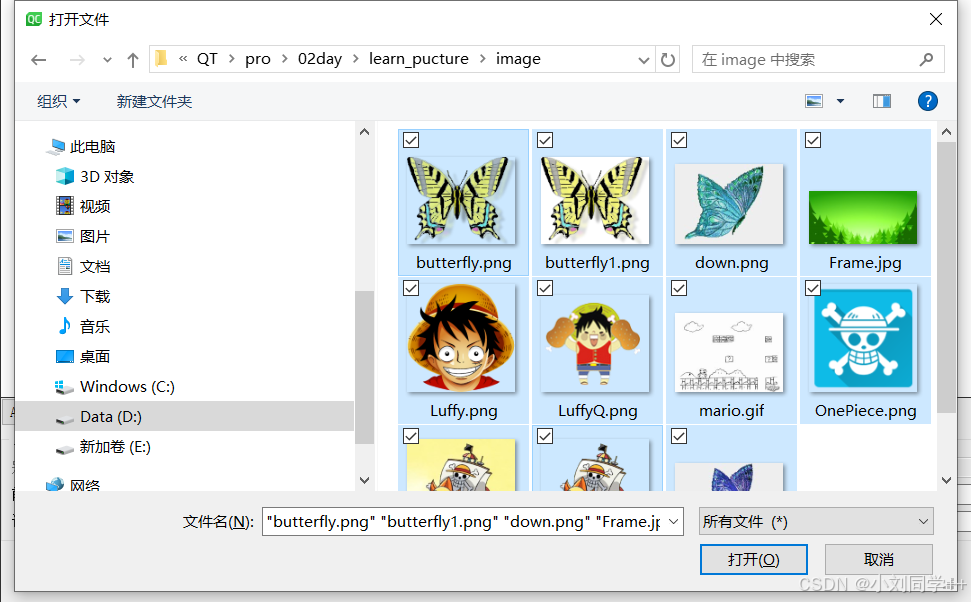Go back with the left arrow icon
Viewport: 971px width, 602px height.
point(38,60)
